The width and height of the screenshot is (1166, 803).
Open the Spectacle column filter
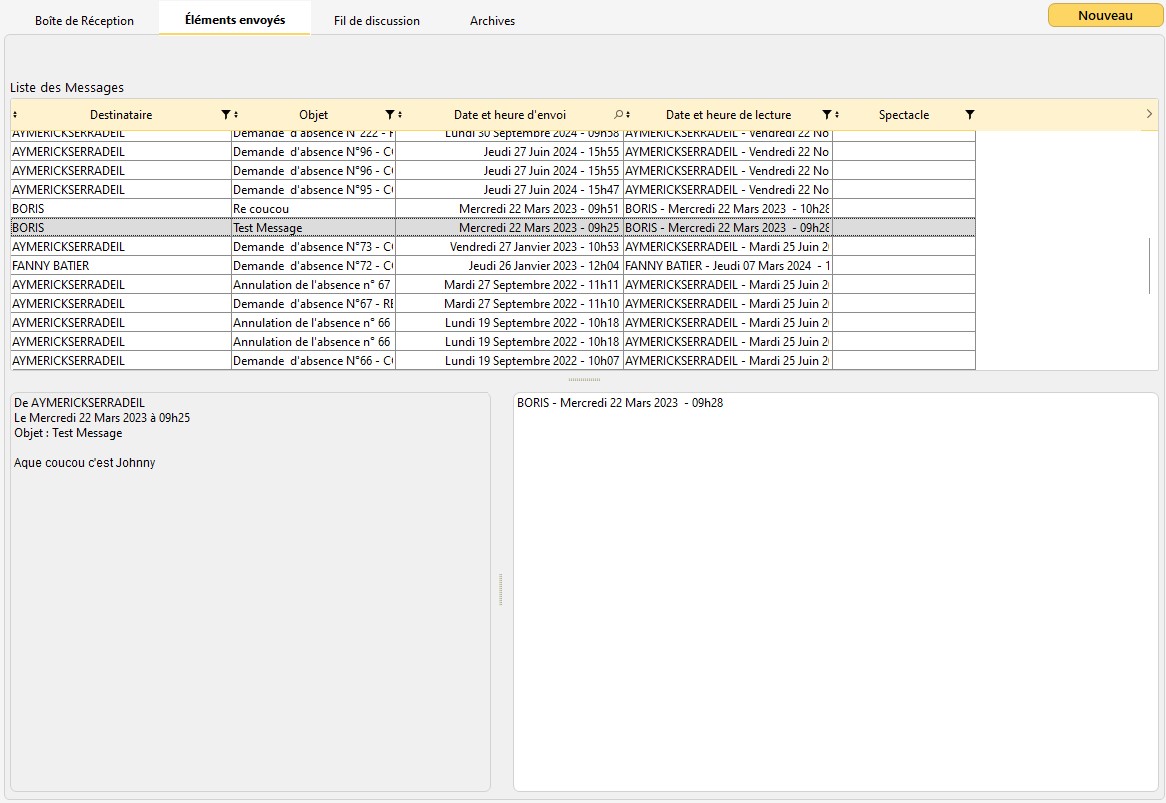pos(969,115)
